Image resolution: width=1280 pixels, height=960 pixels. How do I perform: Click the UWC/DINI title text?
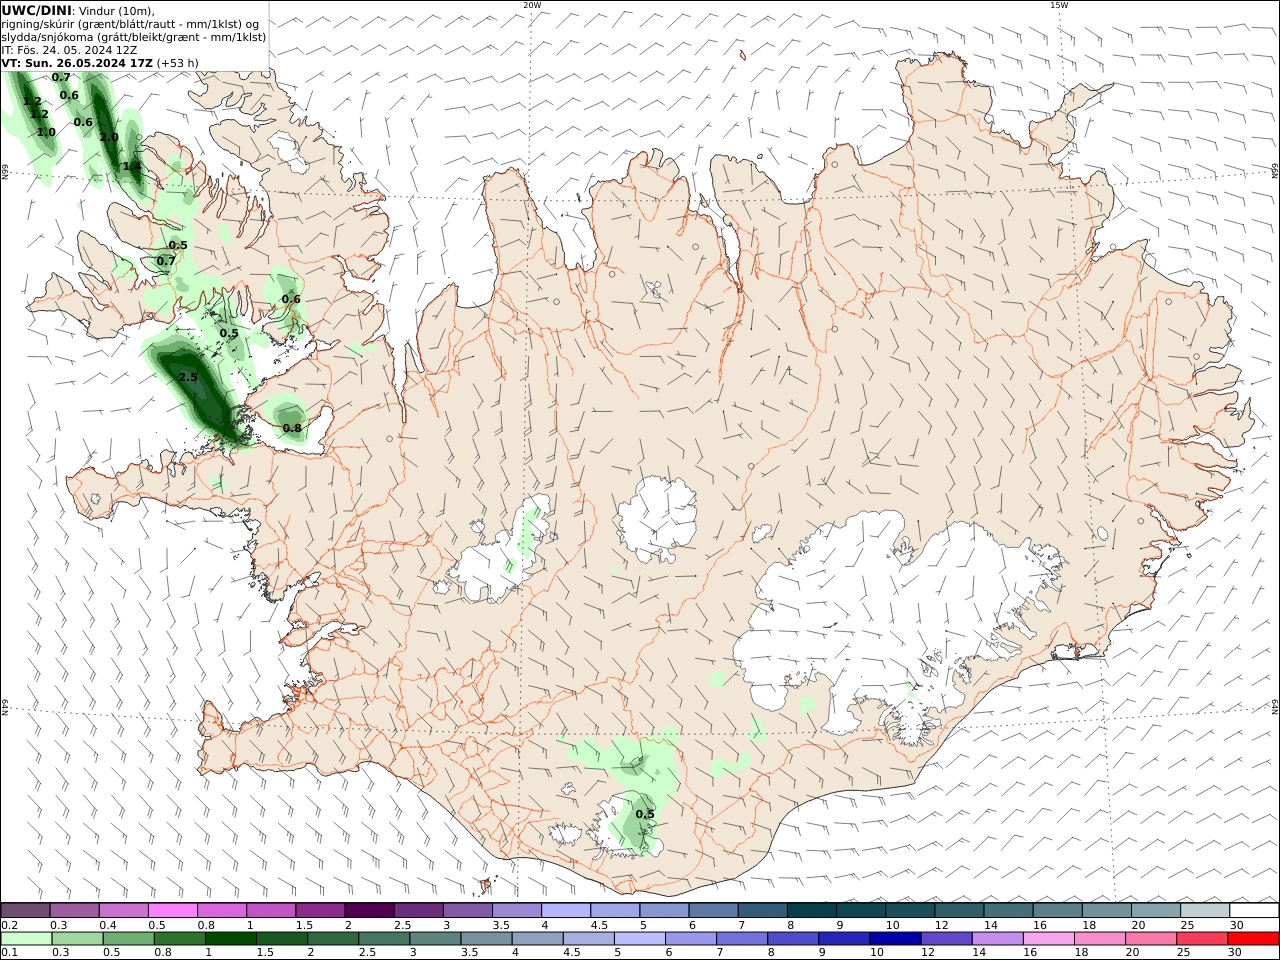(x=36, y=10)
